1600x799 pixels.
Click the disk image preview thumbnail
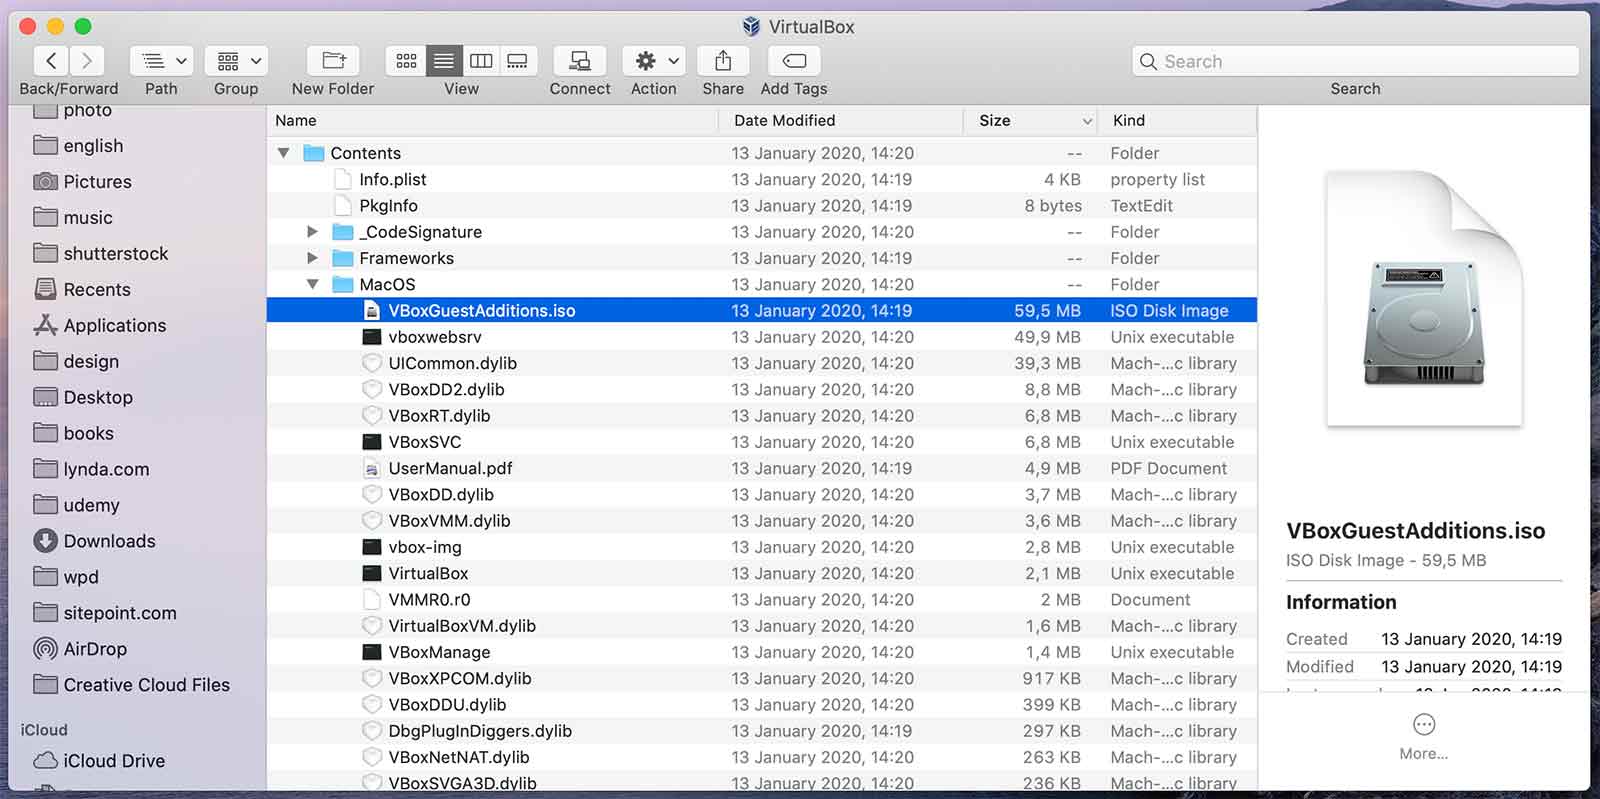(1424, 299)
